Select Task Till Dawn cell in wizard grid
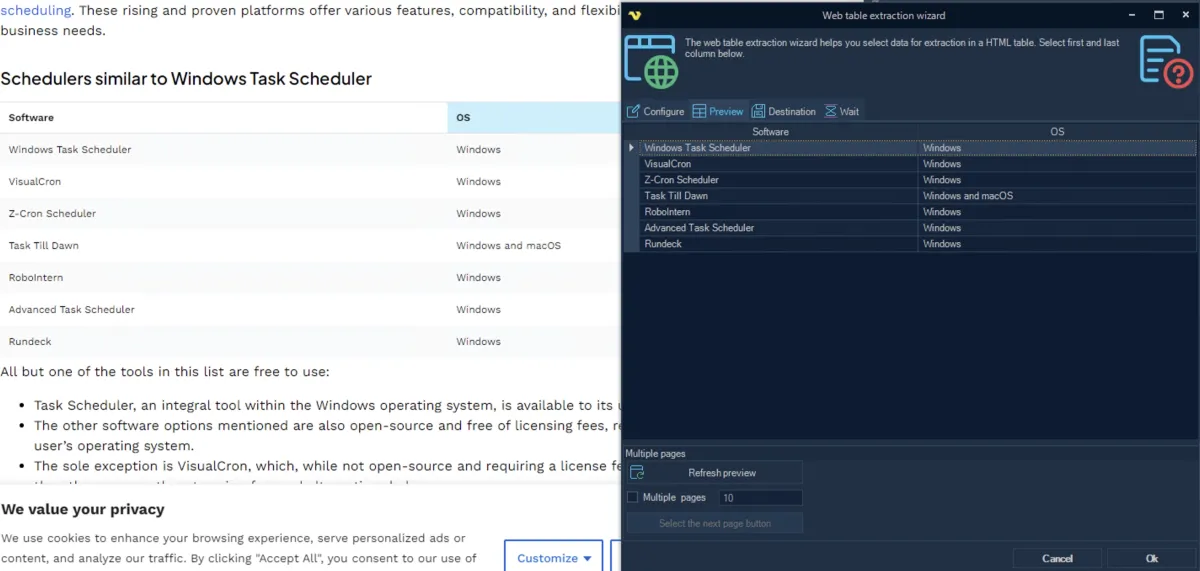Viewport: 1200px width, 571px height. click(x=778, y=196)
